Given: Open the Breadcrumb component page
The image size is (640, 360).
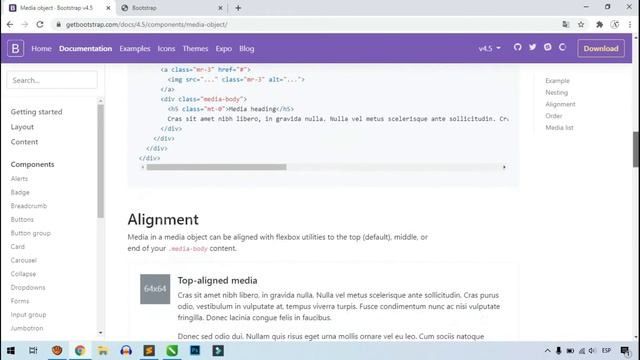Looking at the screenshot, I should click(x=29, y=206).
